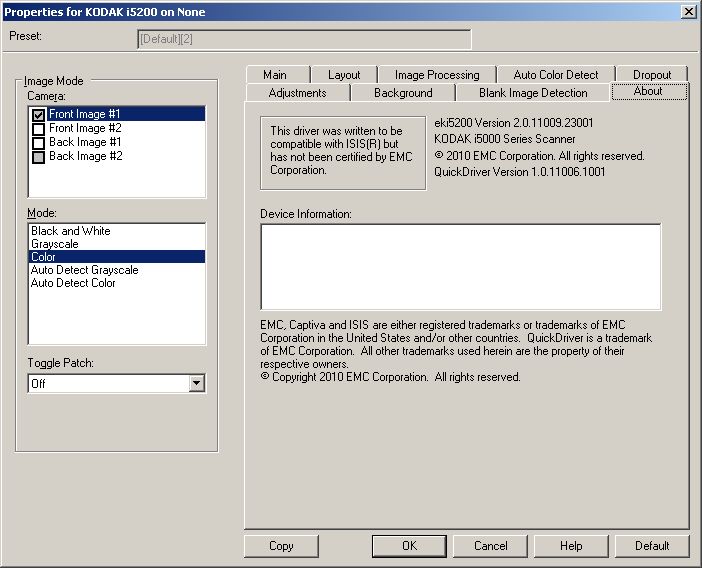Open the Dropout tab

point(651,75)
